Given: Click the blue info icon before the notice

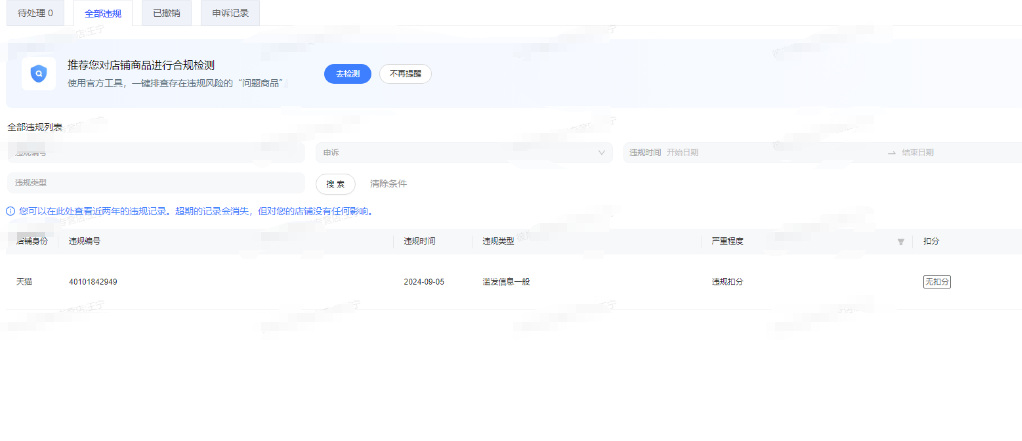Looking at the screenshot, I should tap(11, 211).
